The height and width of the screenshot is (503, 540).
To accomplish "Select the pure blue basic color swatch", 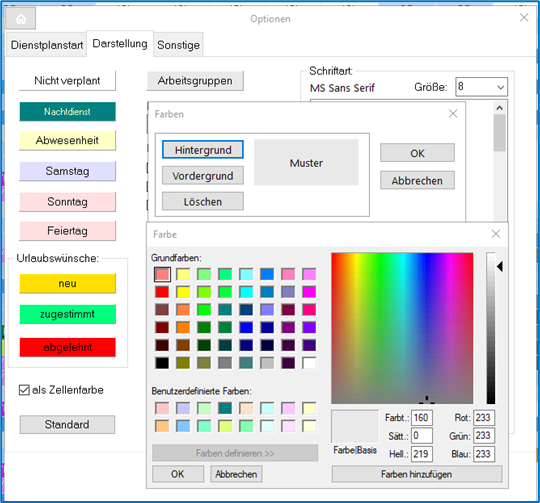I will tap(246, 327).
